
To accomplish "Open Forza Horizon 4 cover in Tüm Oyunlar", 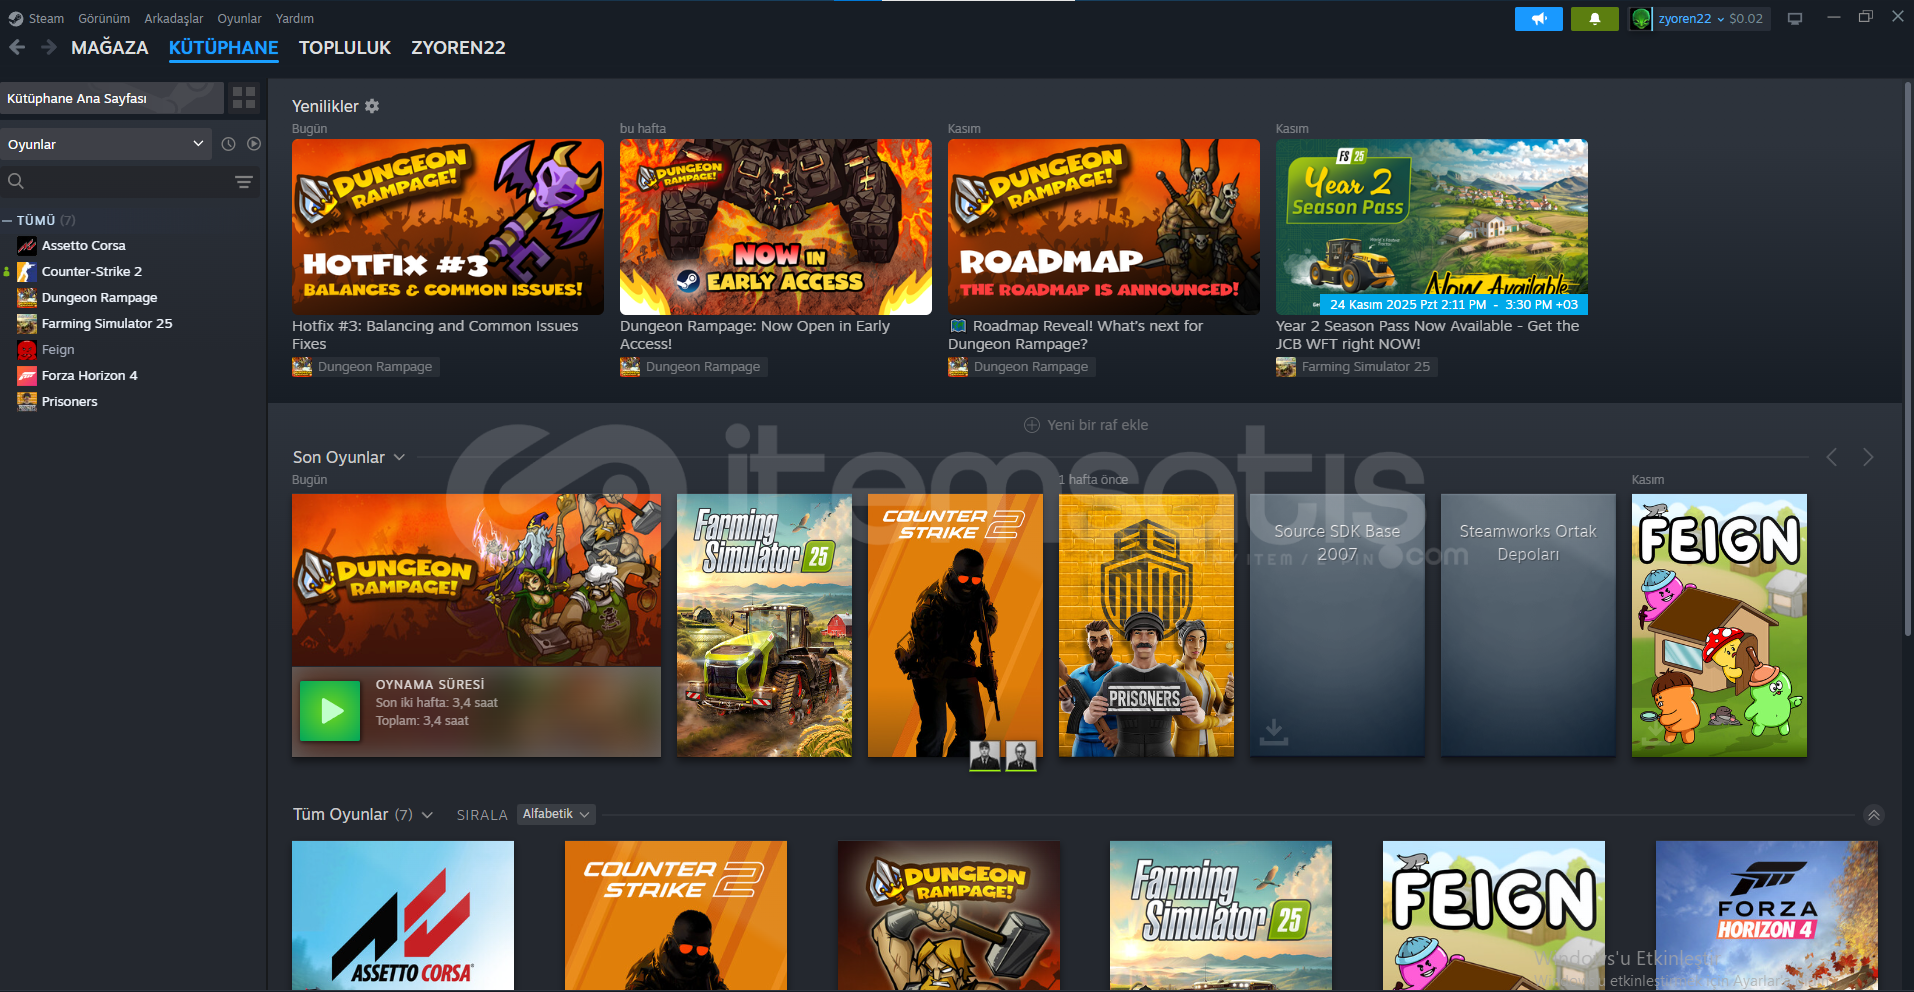I will point(1767,916).
